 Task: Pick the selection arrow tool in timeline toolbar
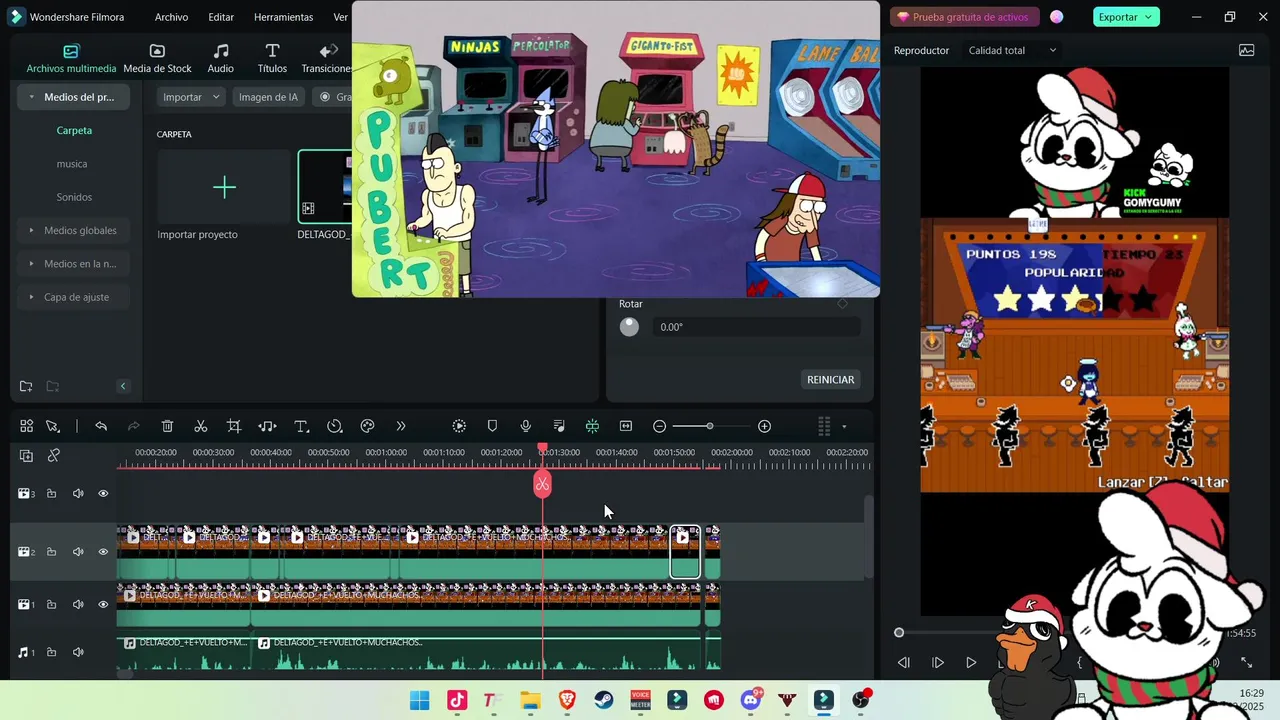[53, 426]
